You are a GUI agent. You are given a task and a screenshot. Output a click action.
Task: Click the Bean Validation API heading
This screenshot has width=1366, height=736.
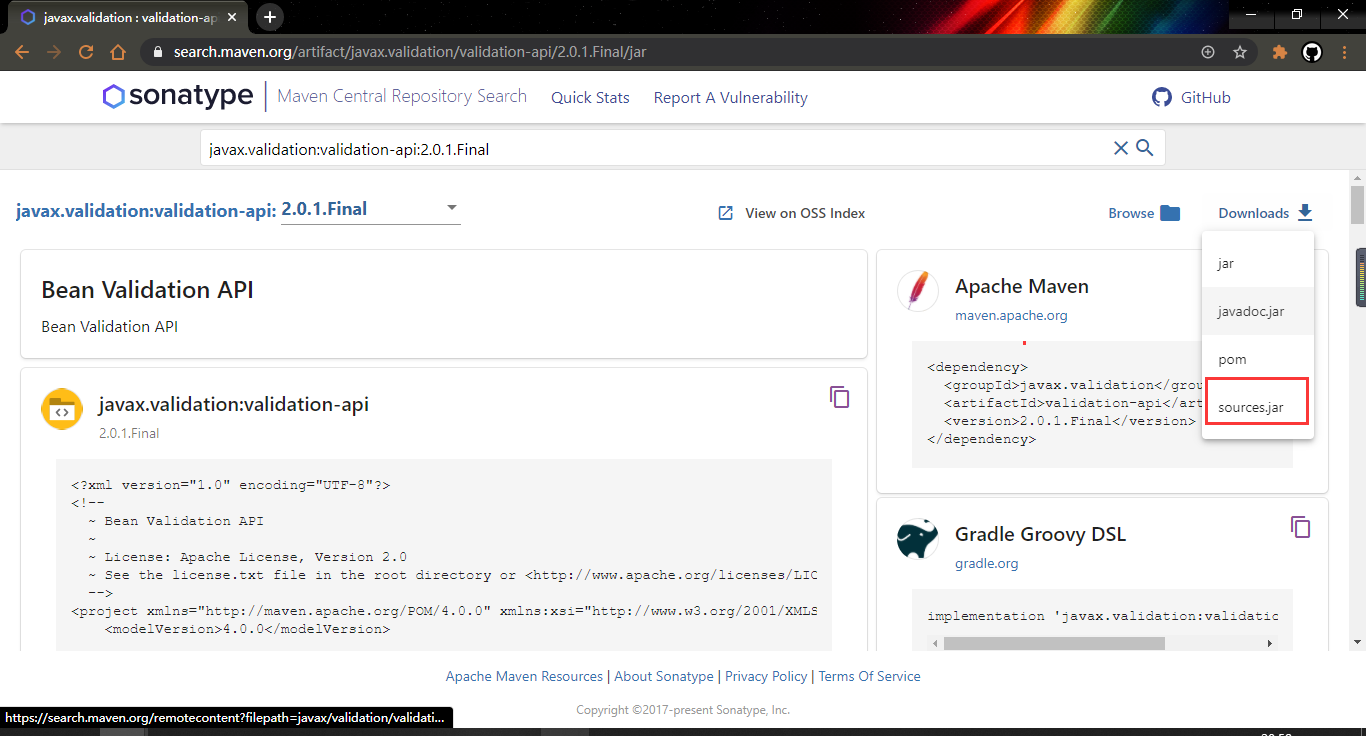coord(147,290)
